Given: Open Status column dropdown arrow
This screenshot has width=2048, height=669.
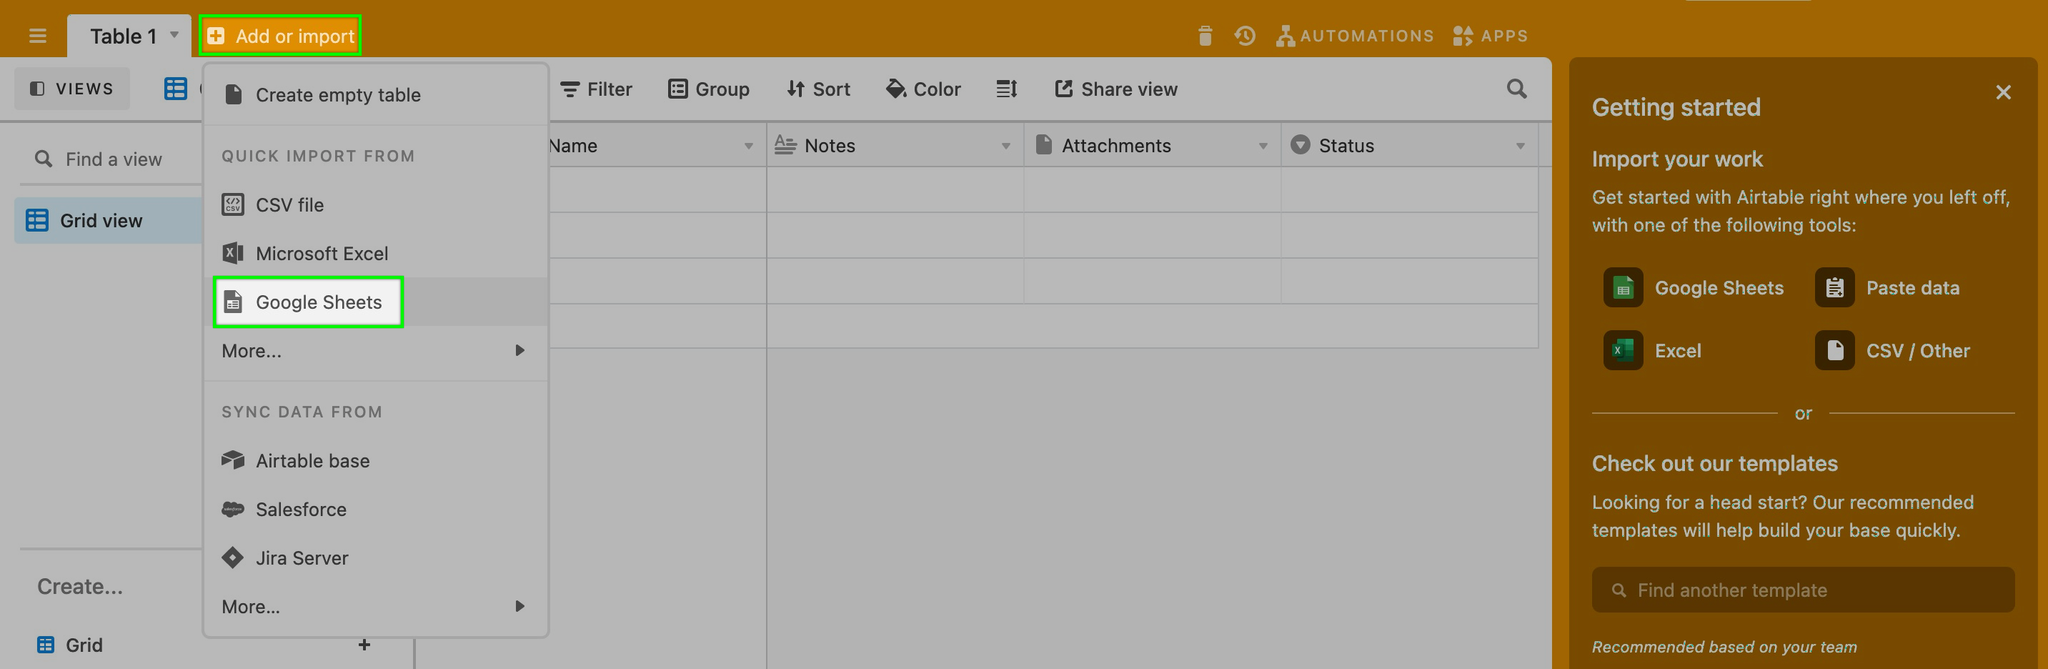Looking at the screenshot, I should 1520,146.
